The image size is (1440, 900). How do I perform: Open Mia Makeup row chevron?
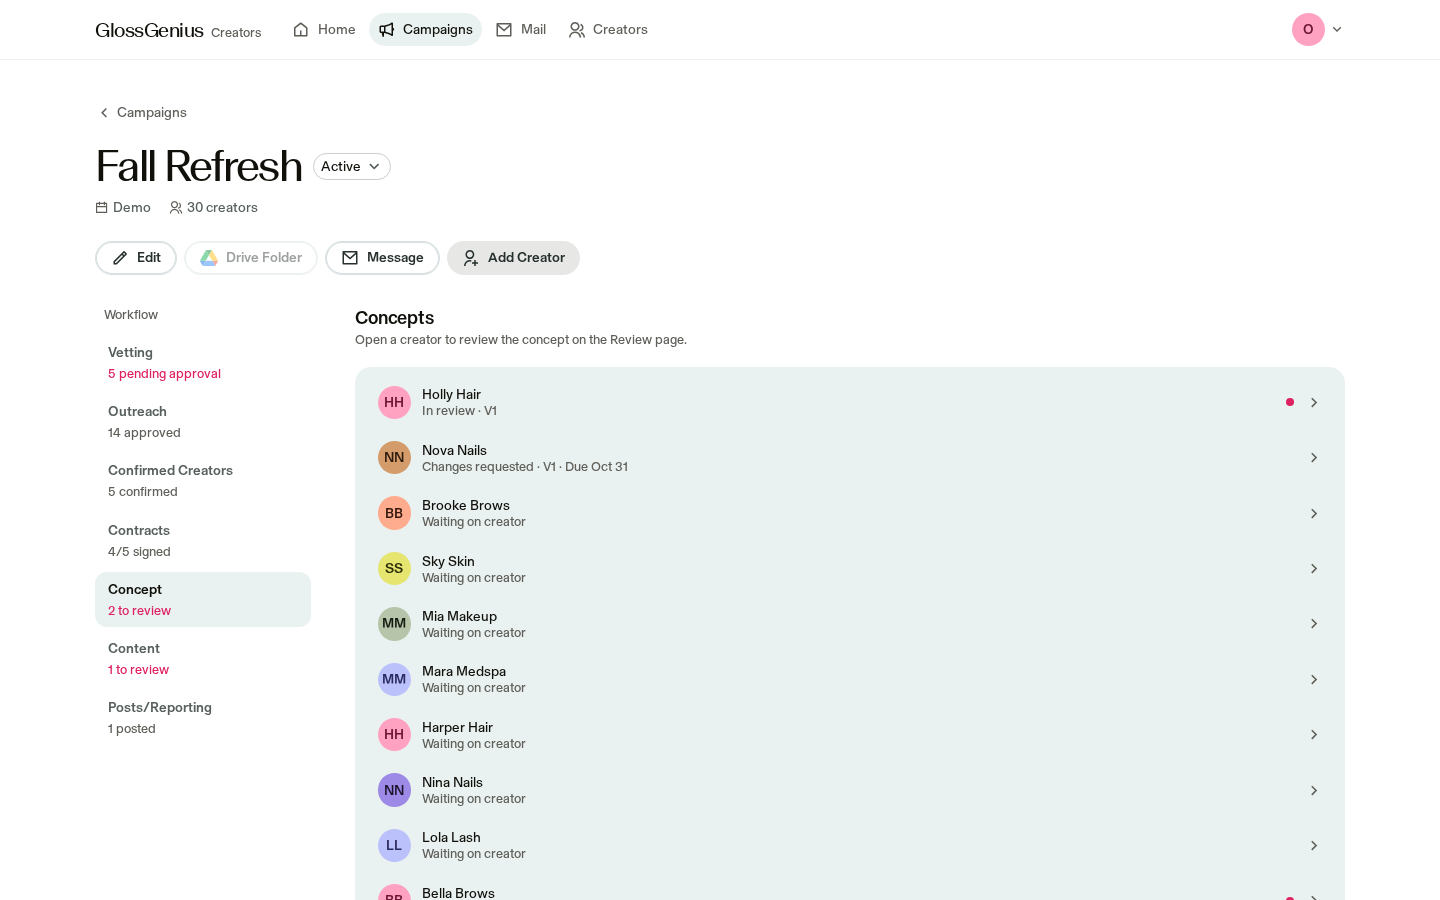point(1314,624)
